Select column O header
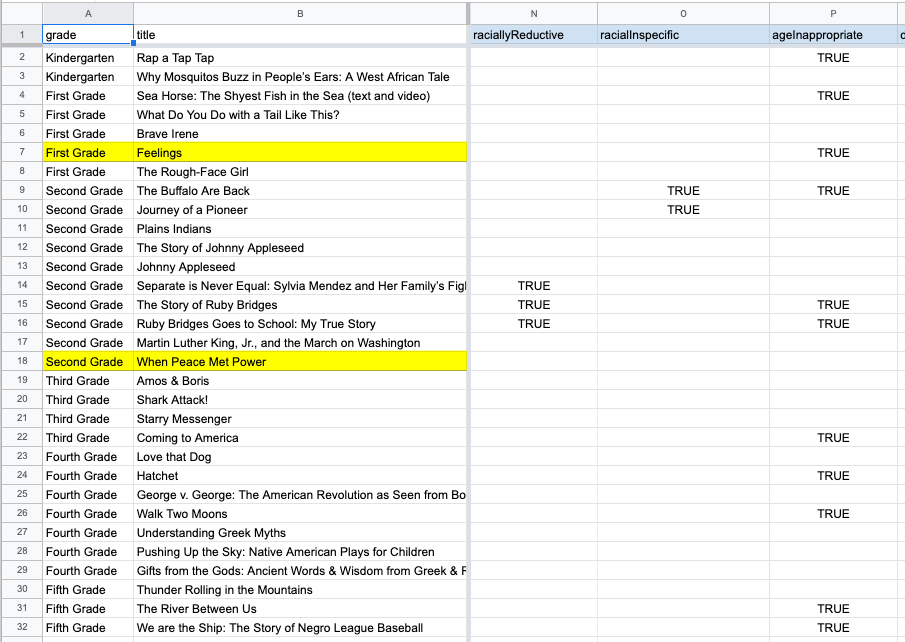The width and height of the screenshot is (905, 642). 683,13
